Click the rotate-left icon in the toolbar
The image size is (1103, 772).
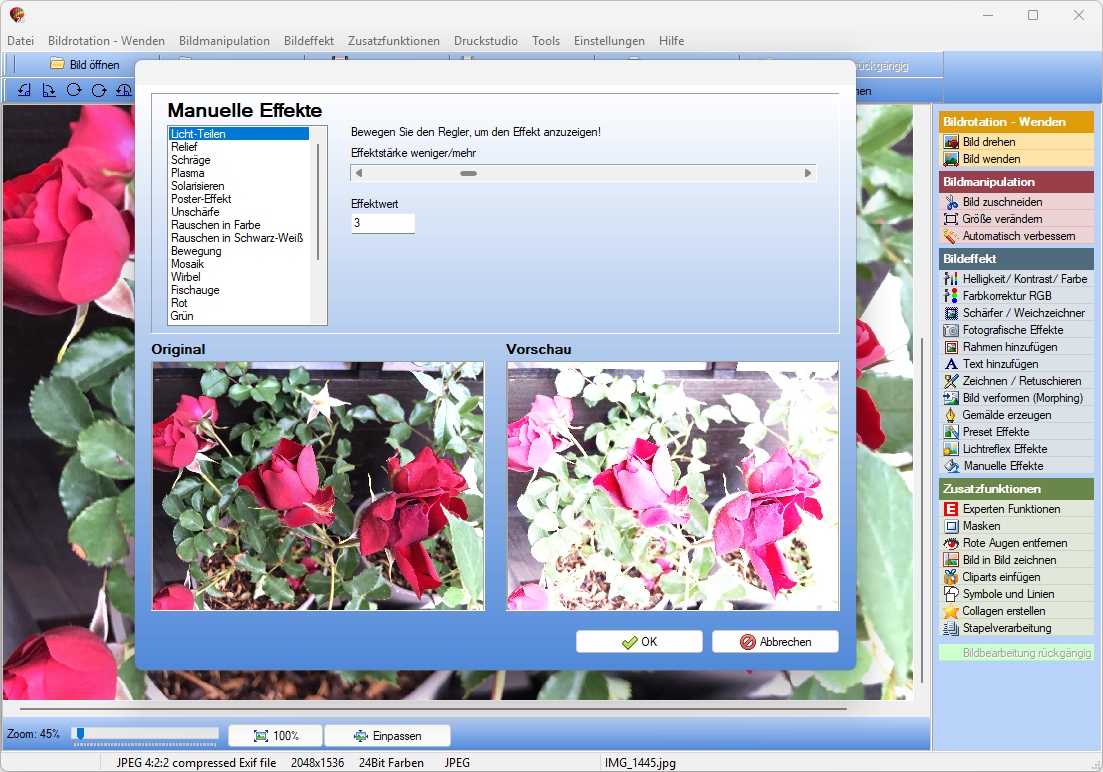tap(24, 90)
